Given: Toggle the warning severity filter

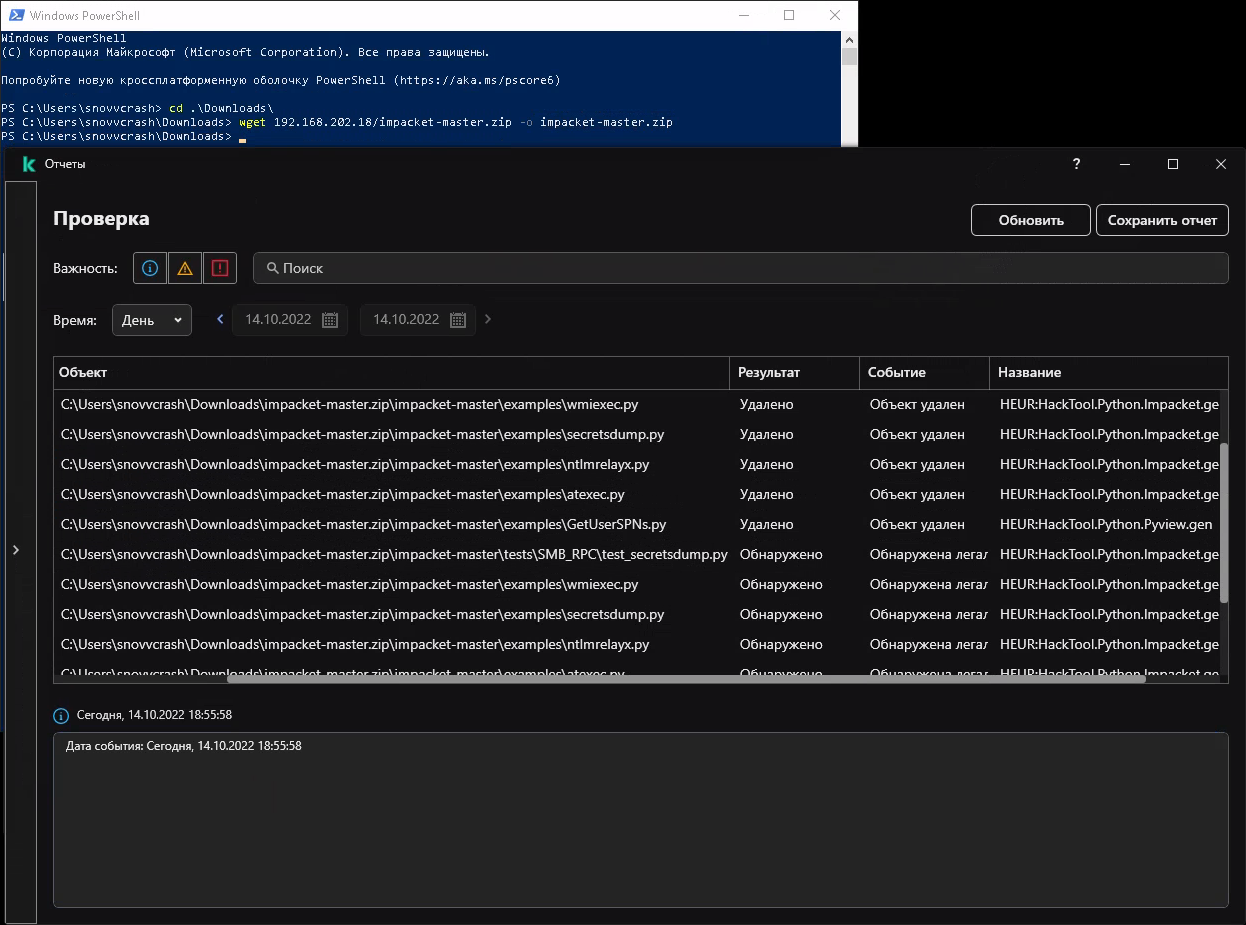Looking at the screenshot, I should [184, 268].
